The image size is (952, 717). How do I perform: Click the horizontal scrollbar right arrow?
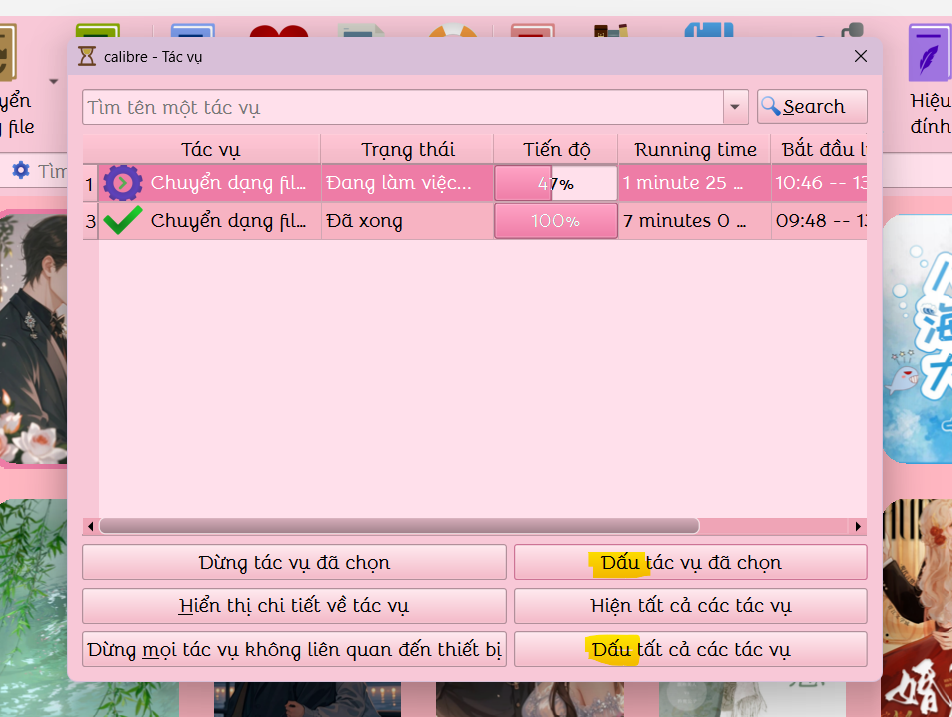[x=858, y=526]
